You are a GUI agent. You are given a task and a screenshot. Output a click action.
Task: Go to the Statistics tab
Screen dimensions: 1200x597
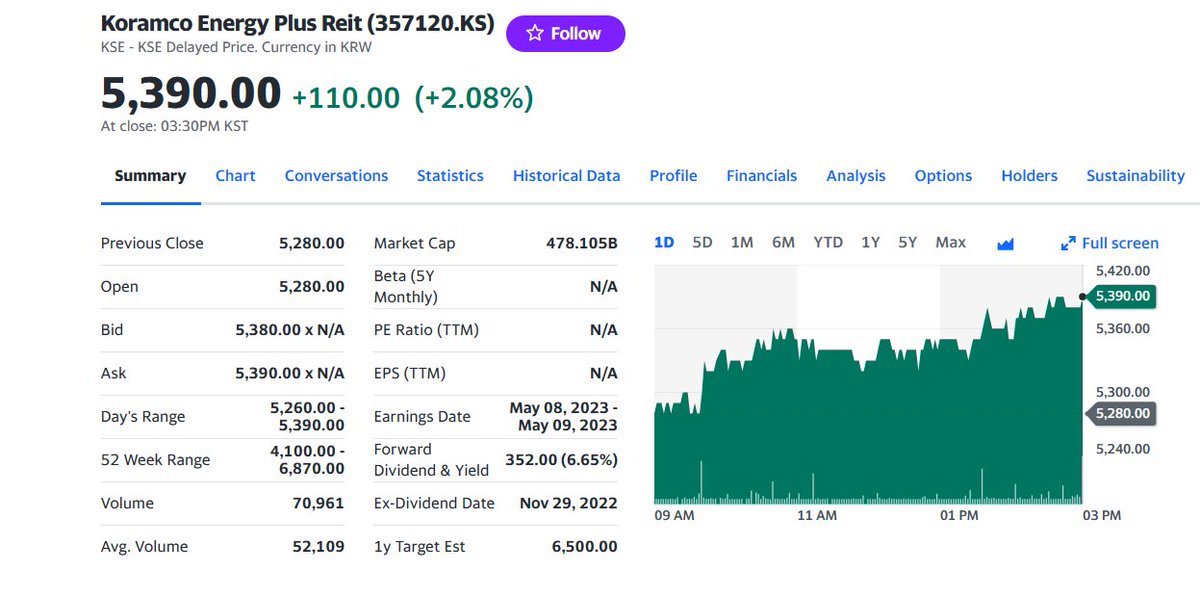click(450, 175)
